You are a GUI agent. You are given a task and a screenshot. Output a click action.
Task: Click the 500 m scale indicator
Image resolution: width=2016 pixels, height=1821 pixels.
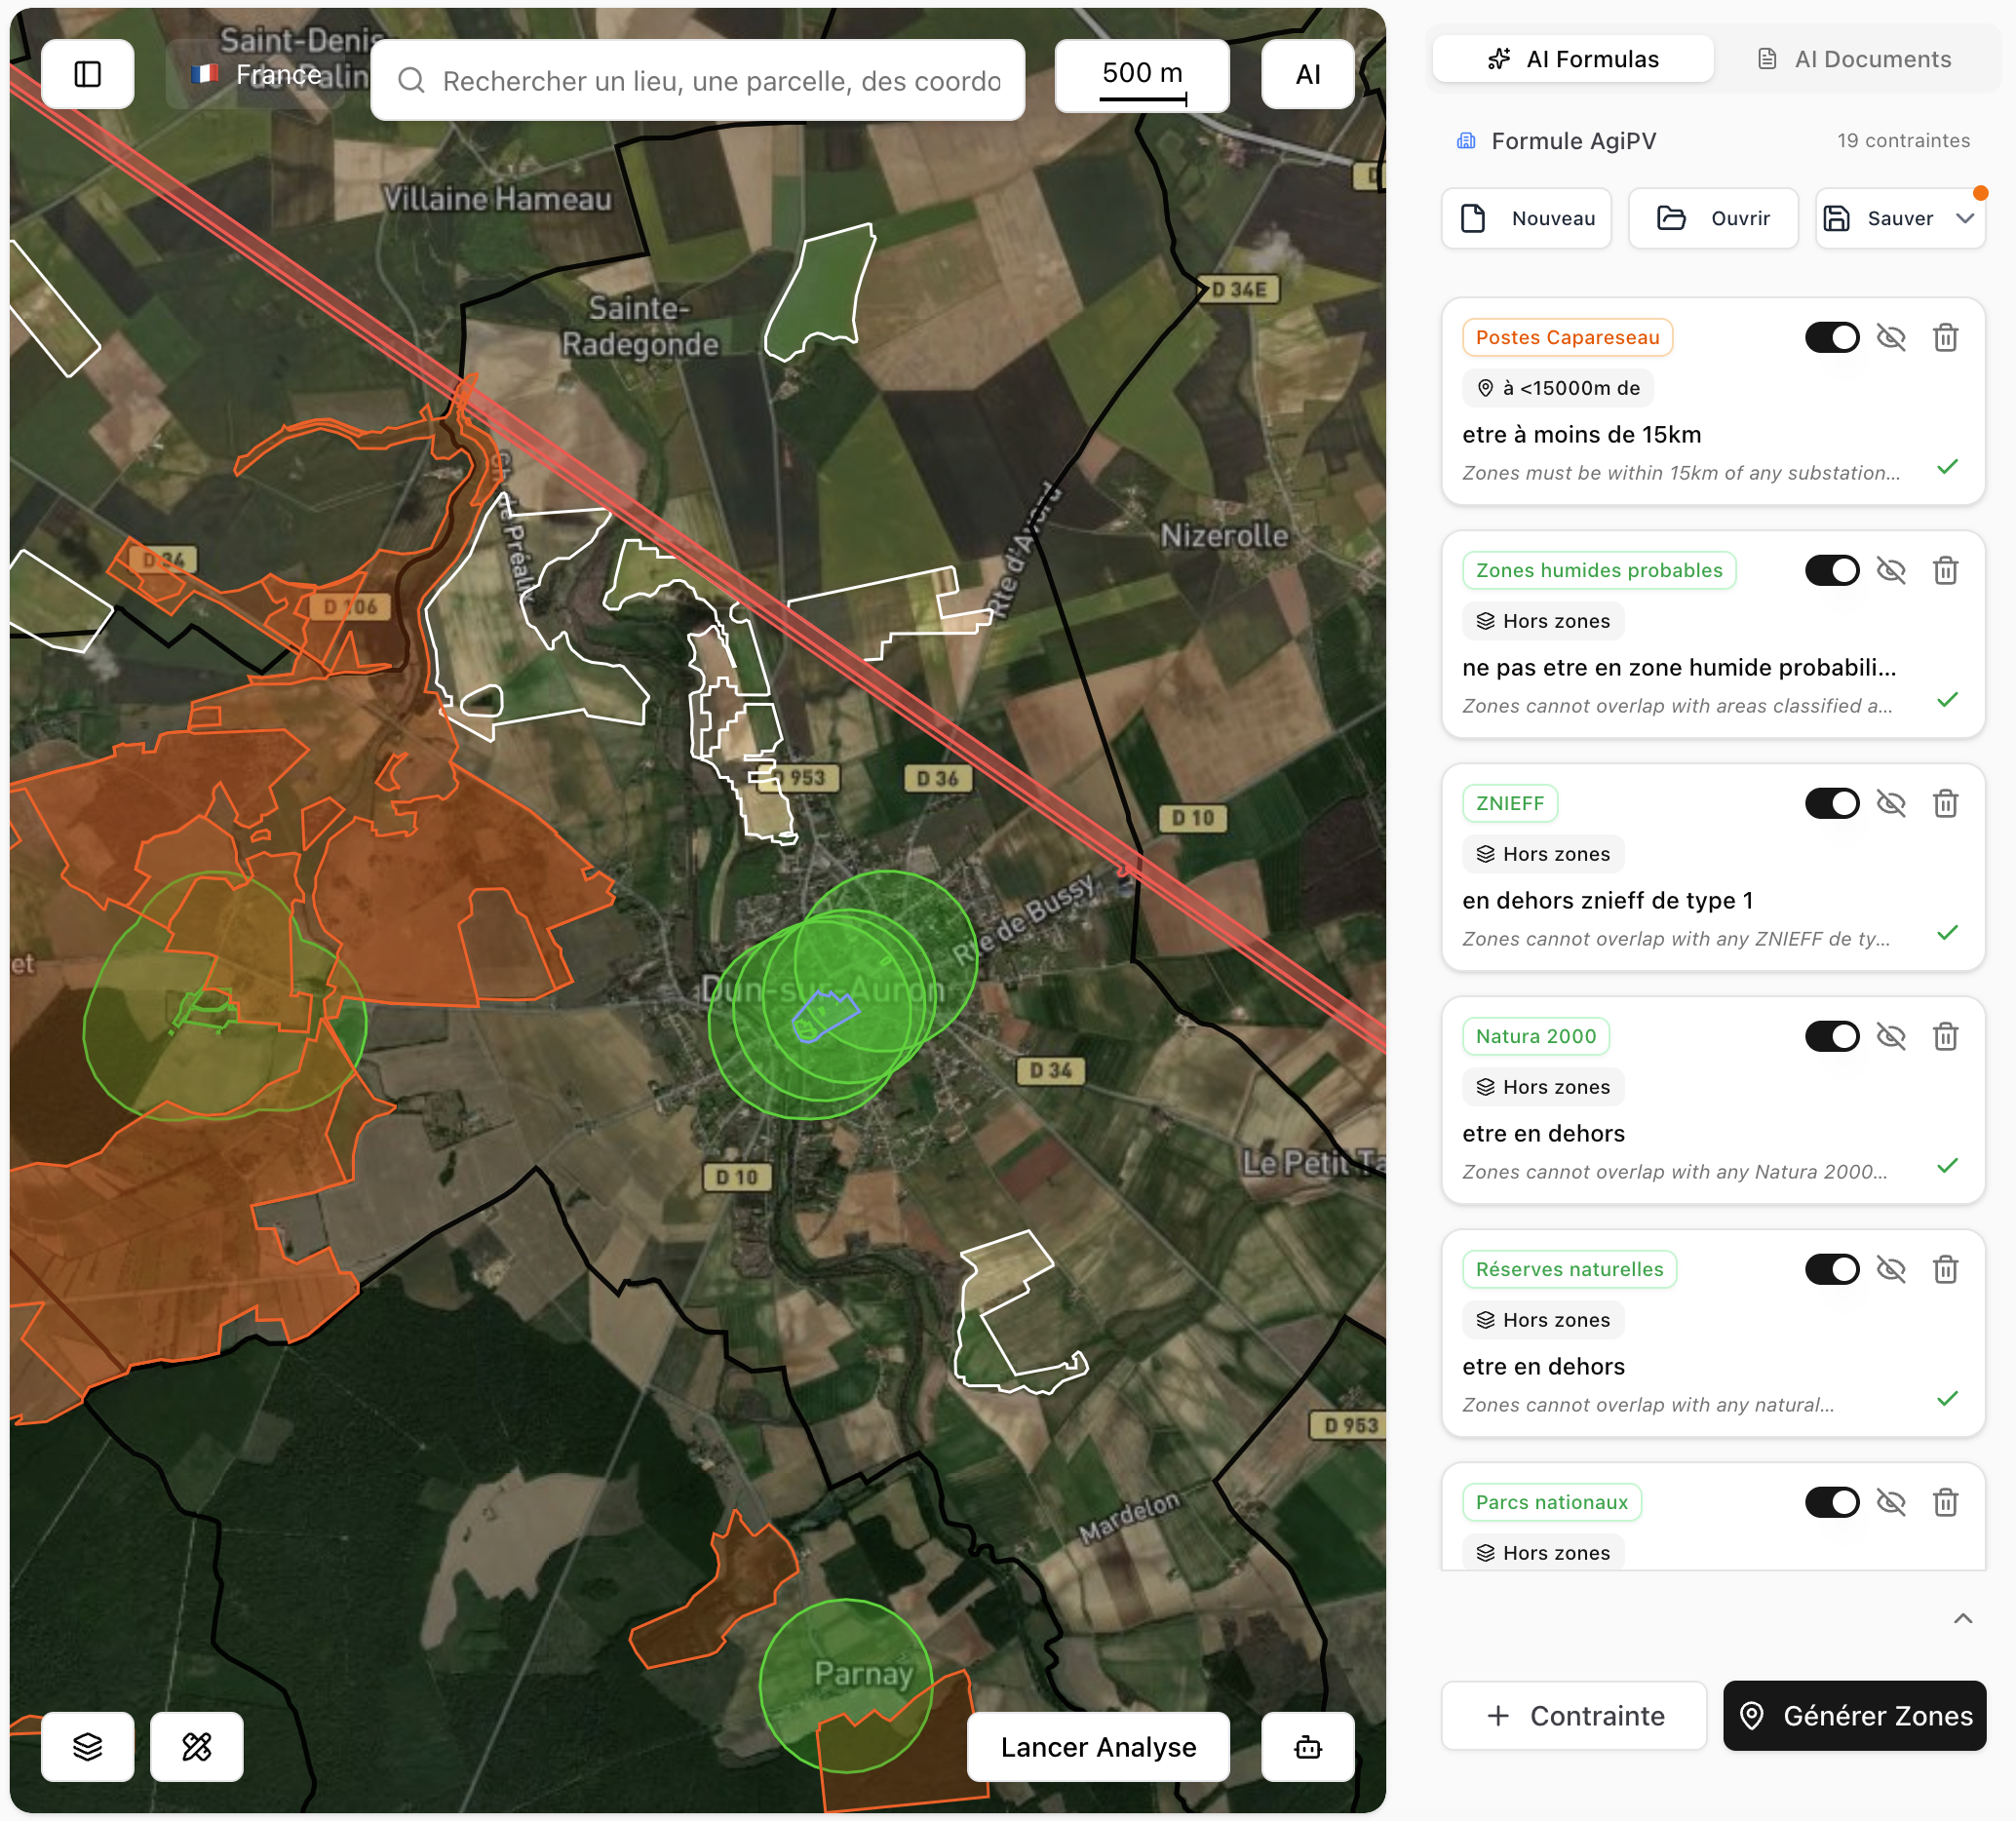click(1142, 76)
